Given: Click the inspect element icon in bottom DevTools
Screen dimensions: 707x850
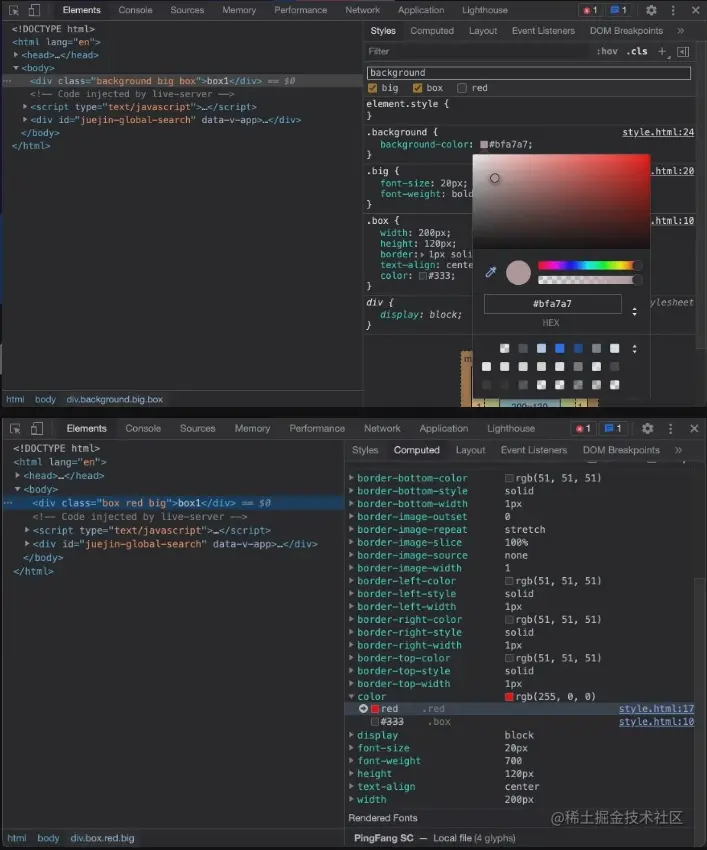Looking at the screenshot, I should pos(15,429).
